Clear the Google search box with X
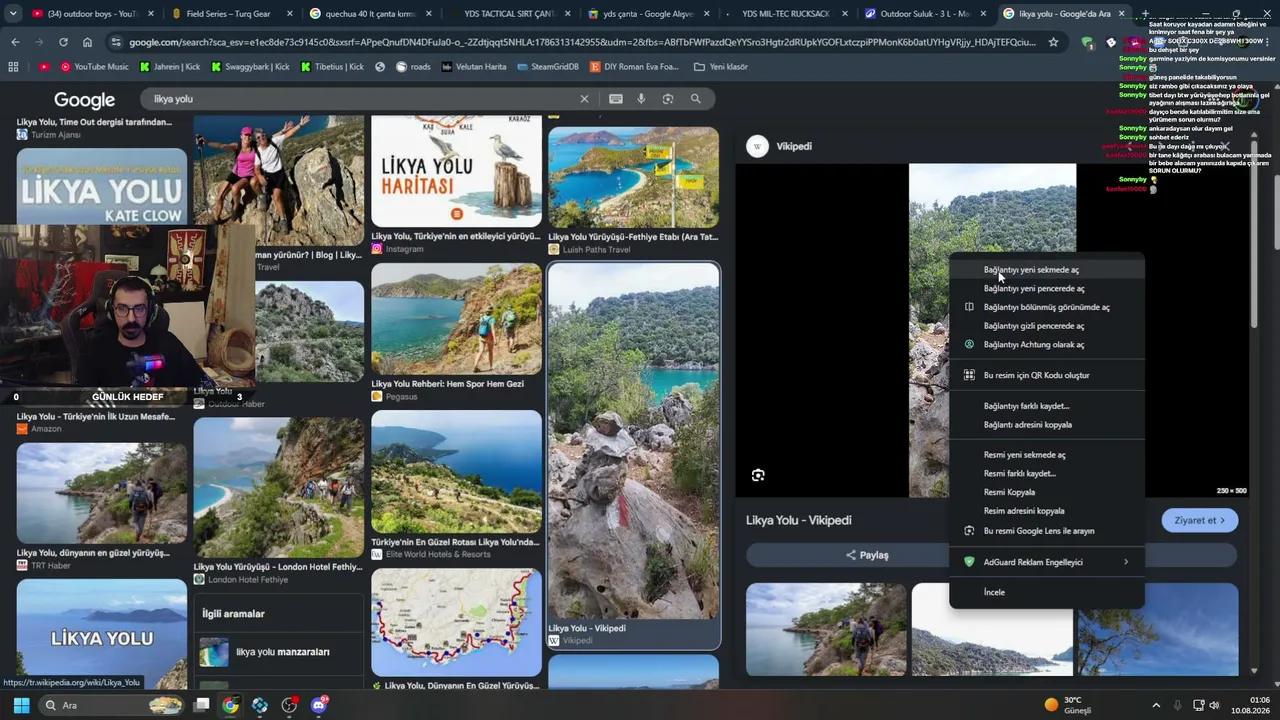Viewport: 1280px width, 720px height. click(x=585, y=99)
